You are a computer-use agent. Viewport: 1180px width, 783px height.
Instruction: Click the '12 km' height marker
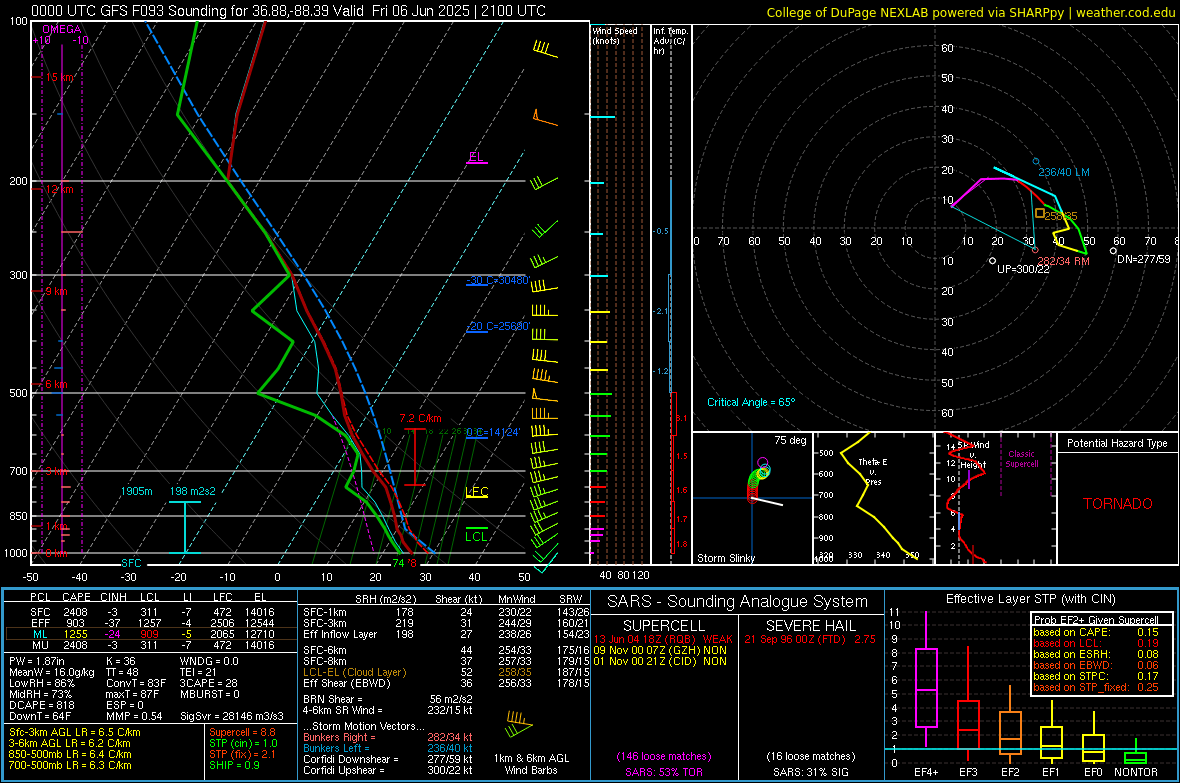coord(59,189)
